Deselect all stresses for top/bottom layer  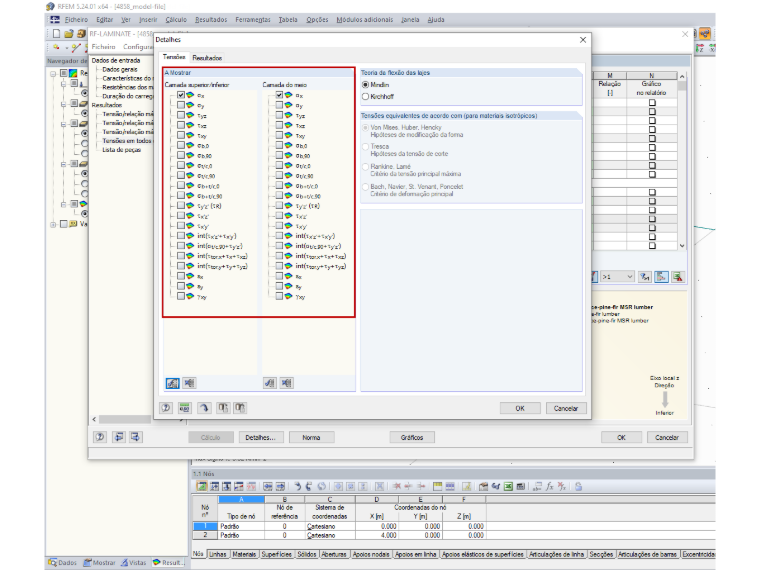pyautogui.click(x=189, y=383)
